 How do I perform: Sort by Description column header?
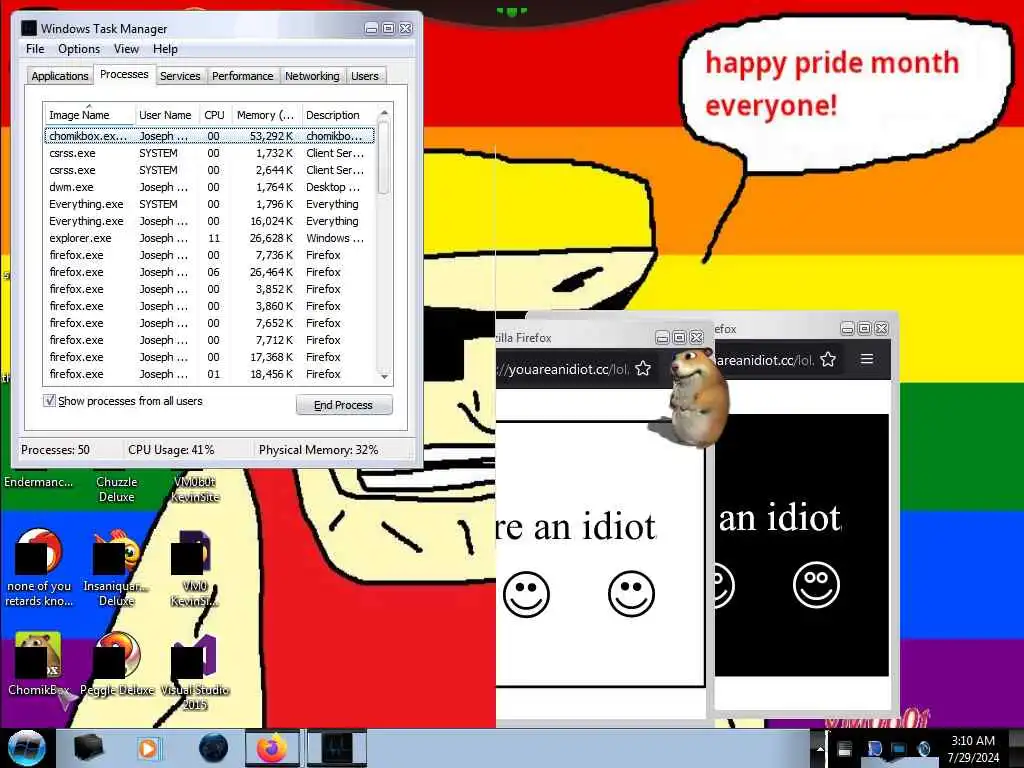click(x=338, y=115)
